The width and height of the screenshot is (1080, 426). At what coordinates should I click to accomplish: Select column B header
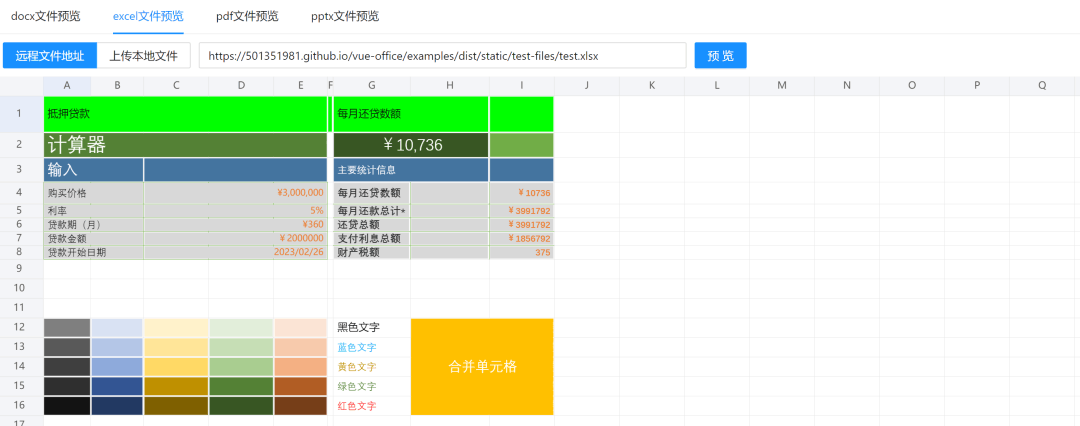coord(117,85)
